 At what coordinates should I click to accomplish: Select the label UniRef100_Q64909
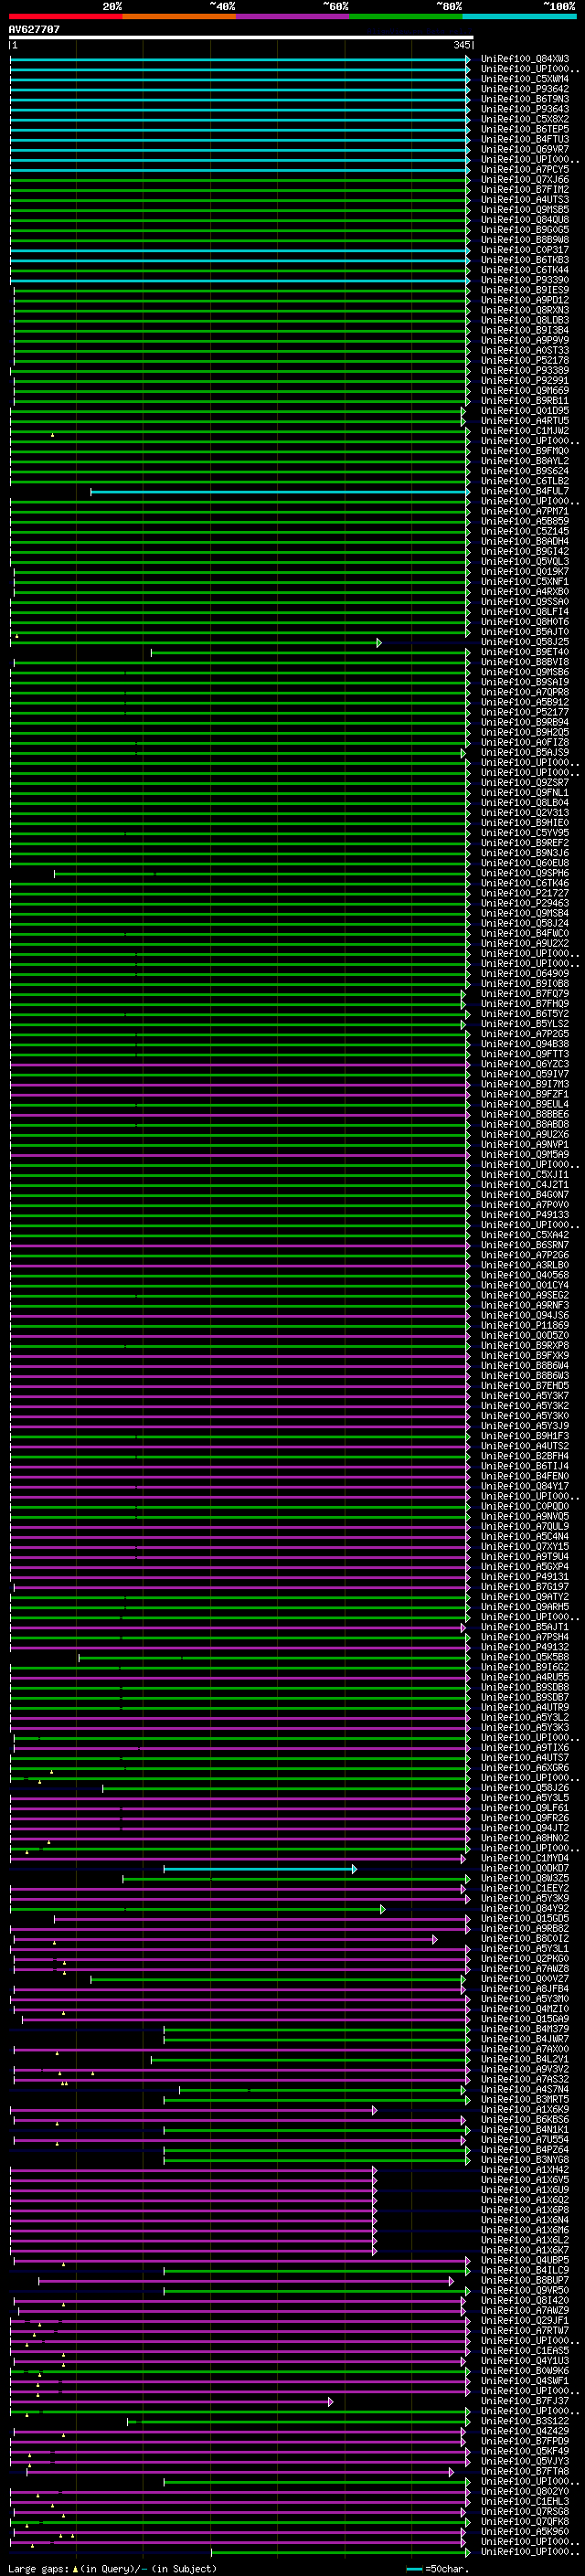pyautogui.click(x=525, y=973)
